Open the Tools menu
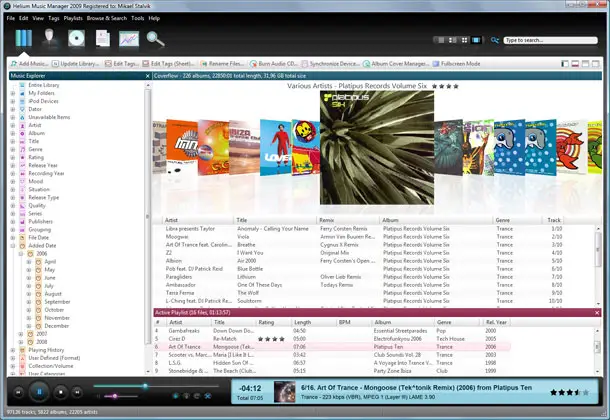 click(x=138, y=18)
